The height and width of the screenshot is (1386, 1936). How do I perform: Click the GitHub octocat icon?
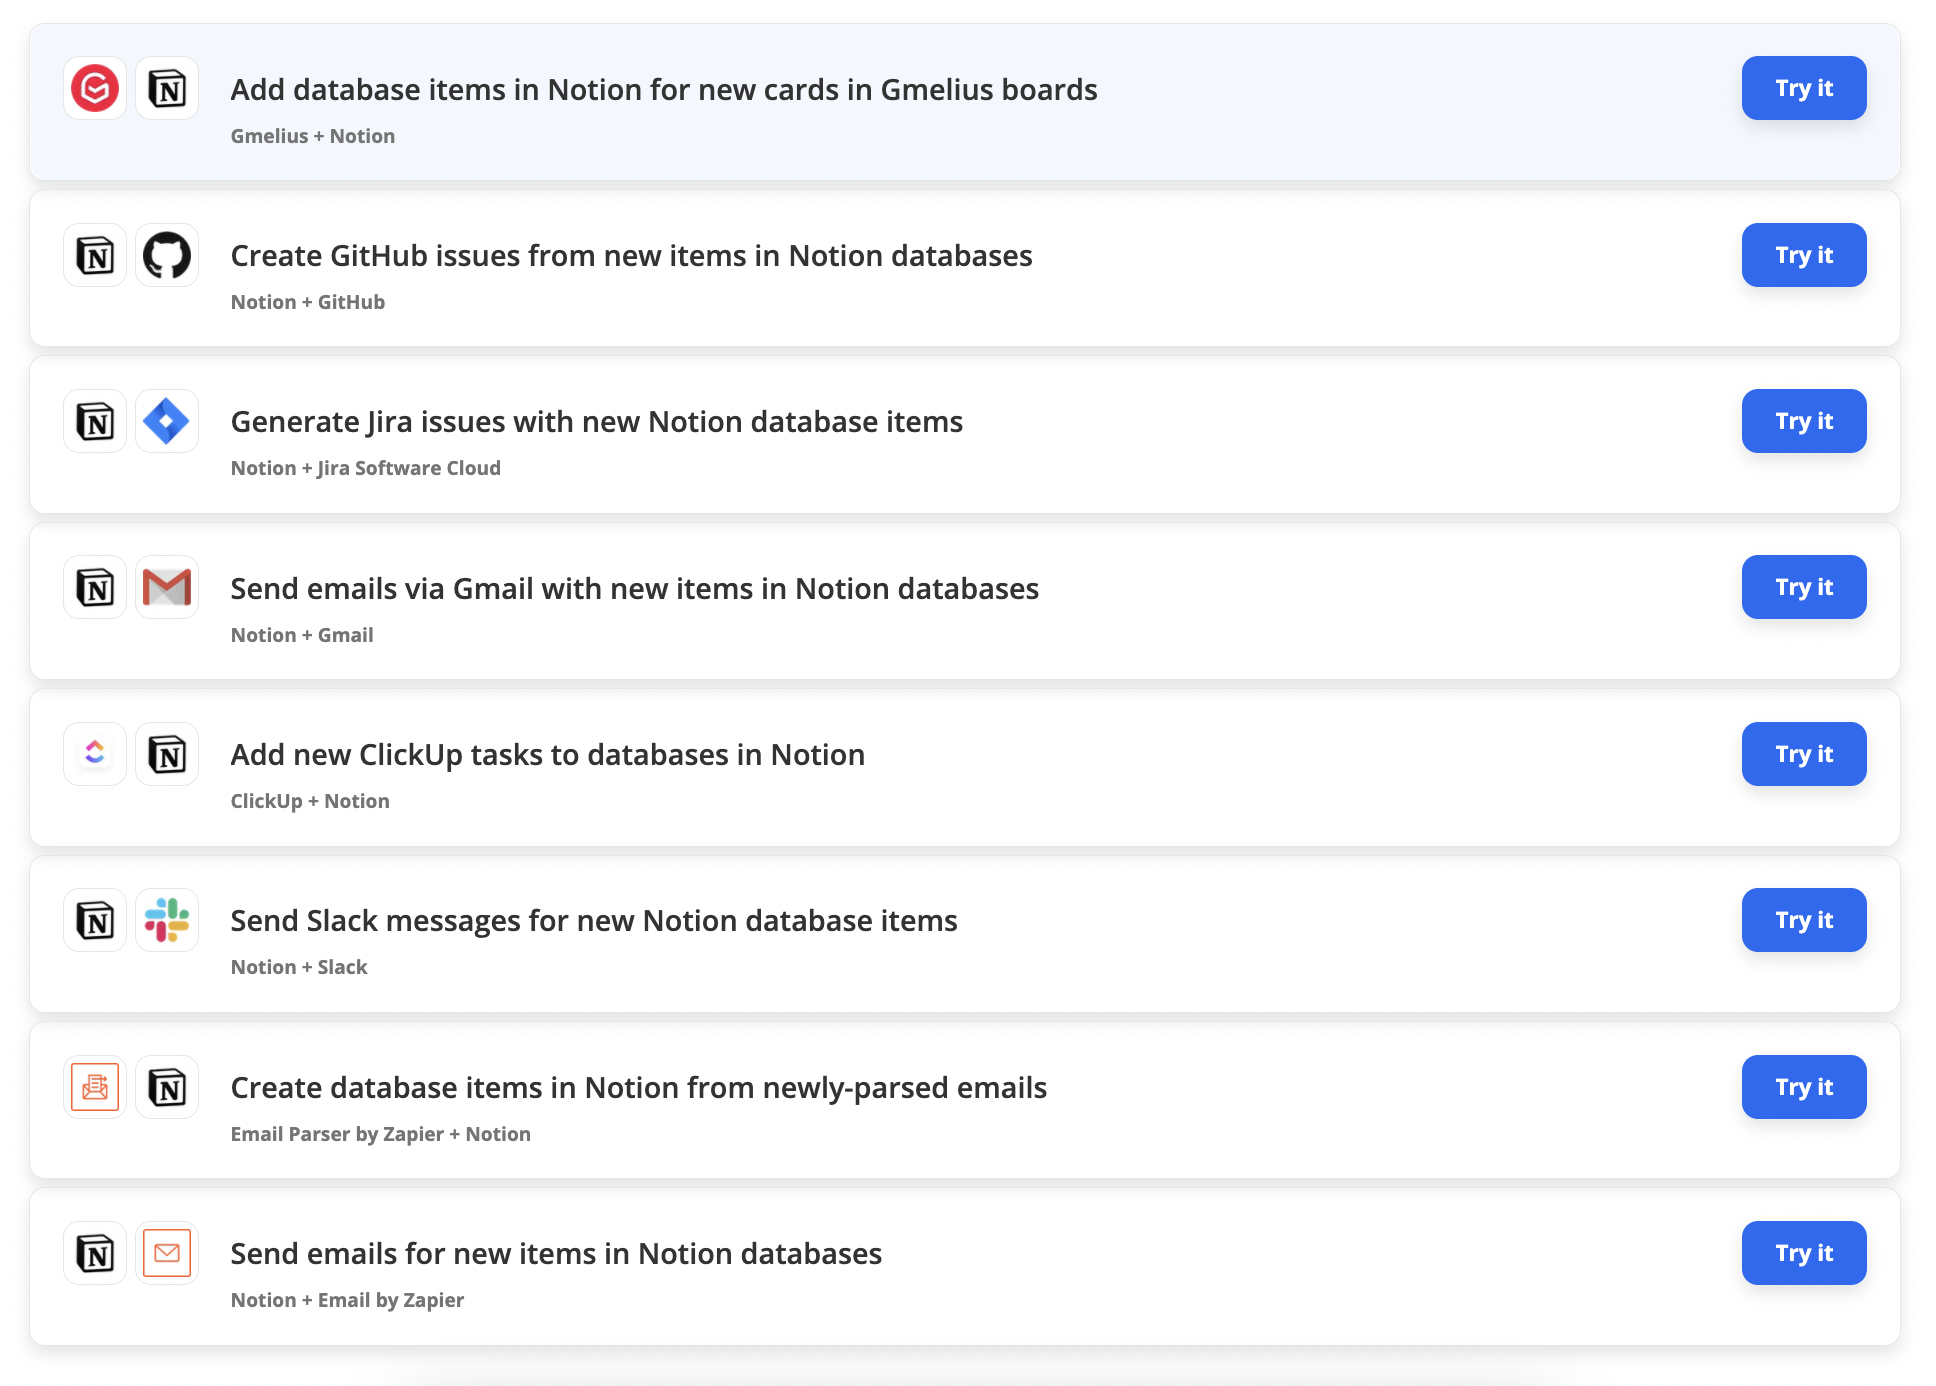pyautogui.click(x=167, y=256)
